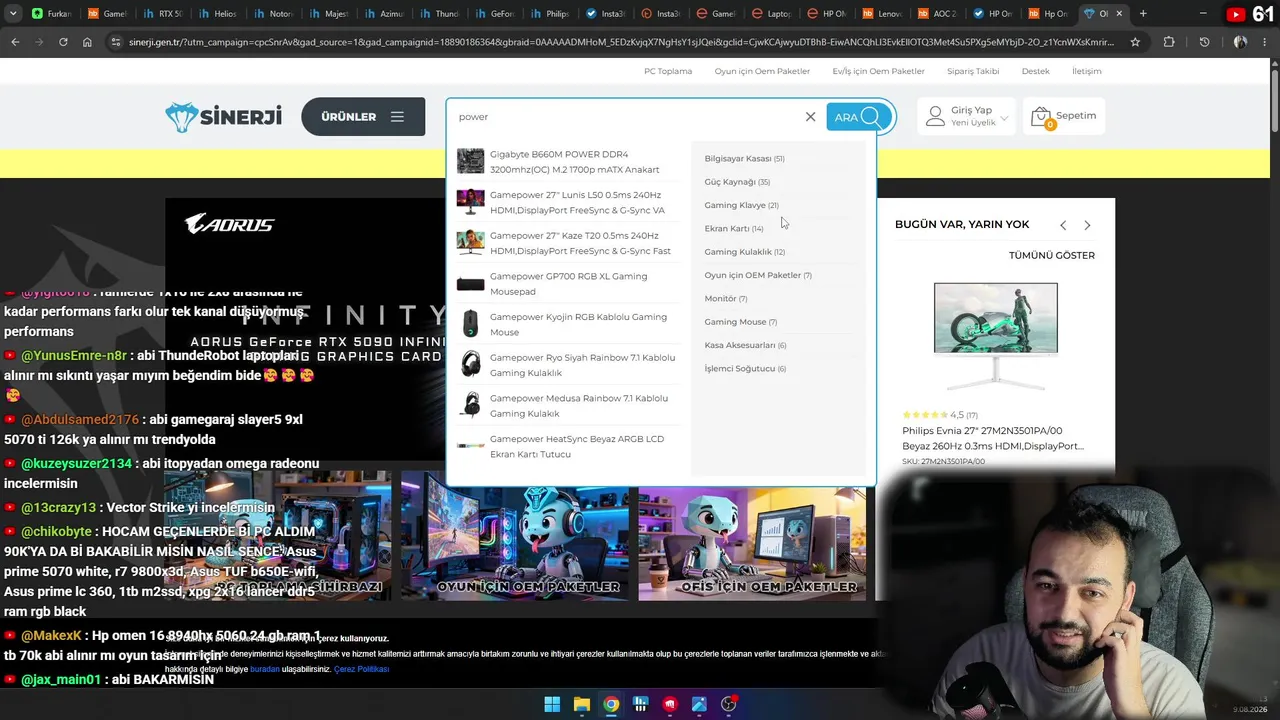
Task: Open the browser home page icon
Action: 87,42
